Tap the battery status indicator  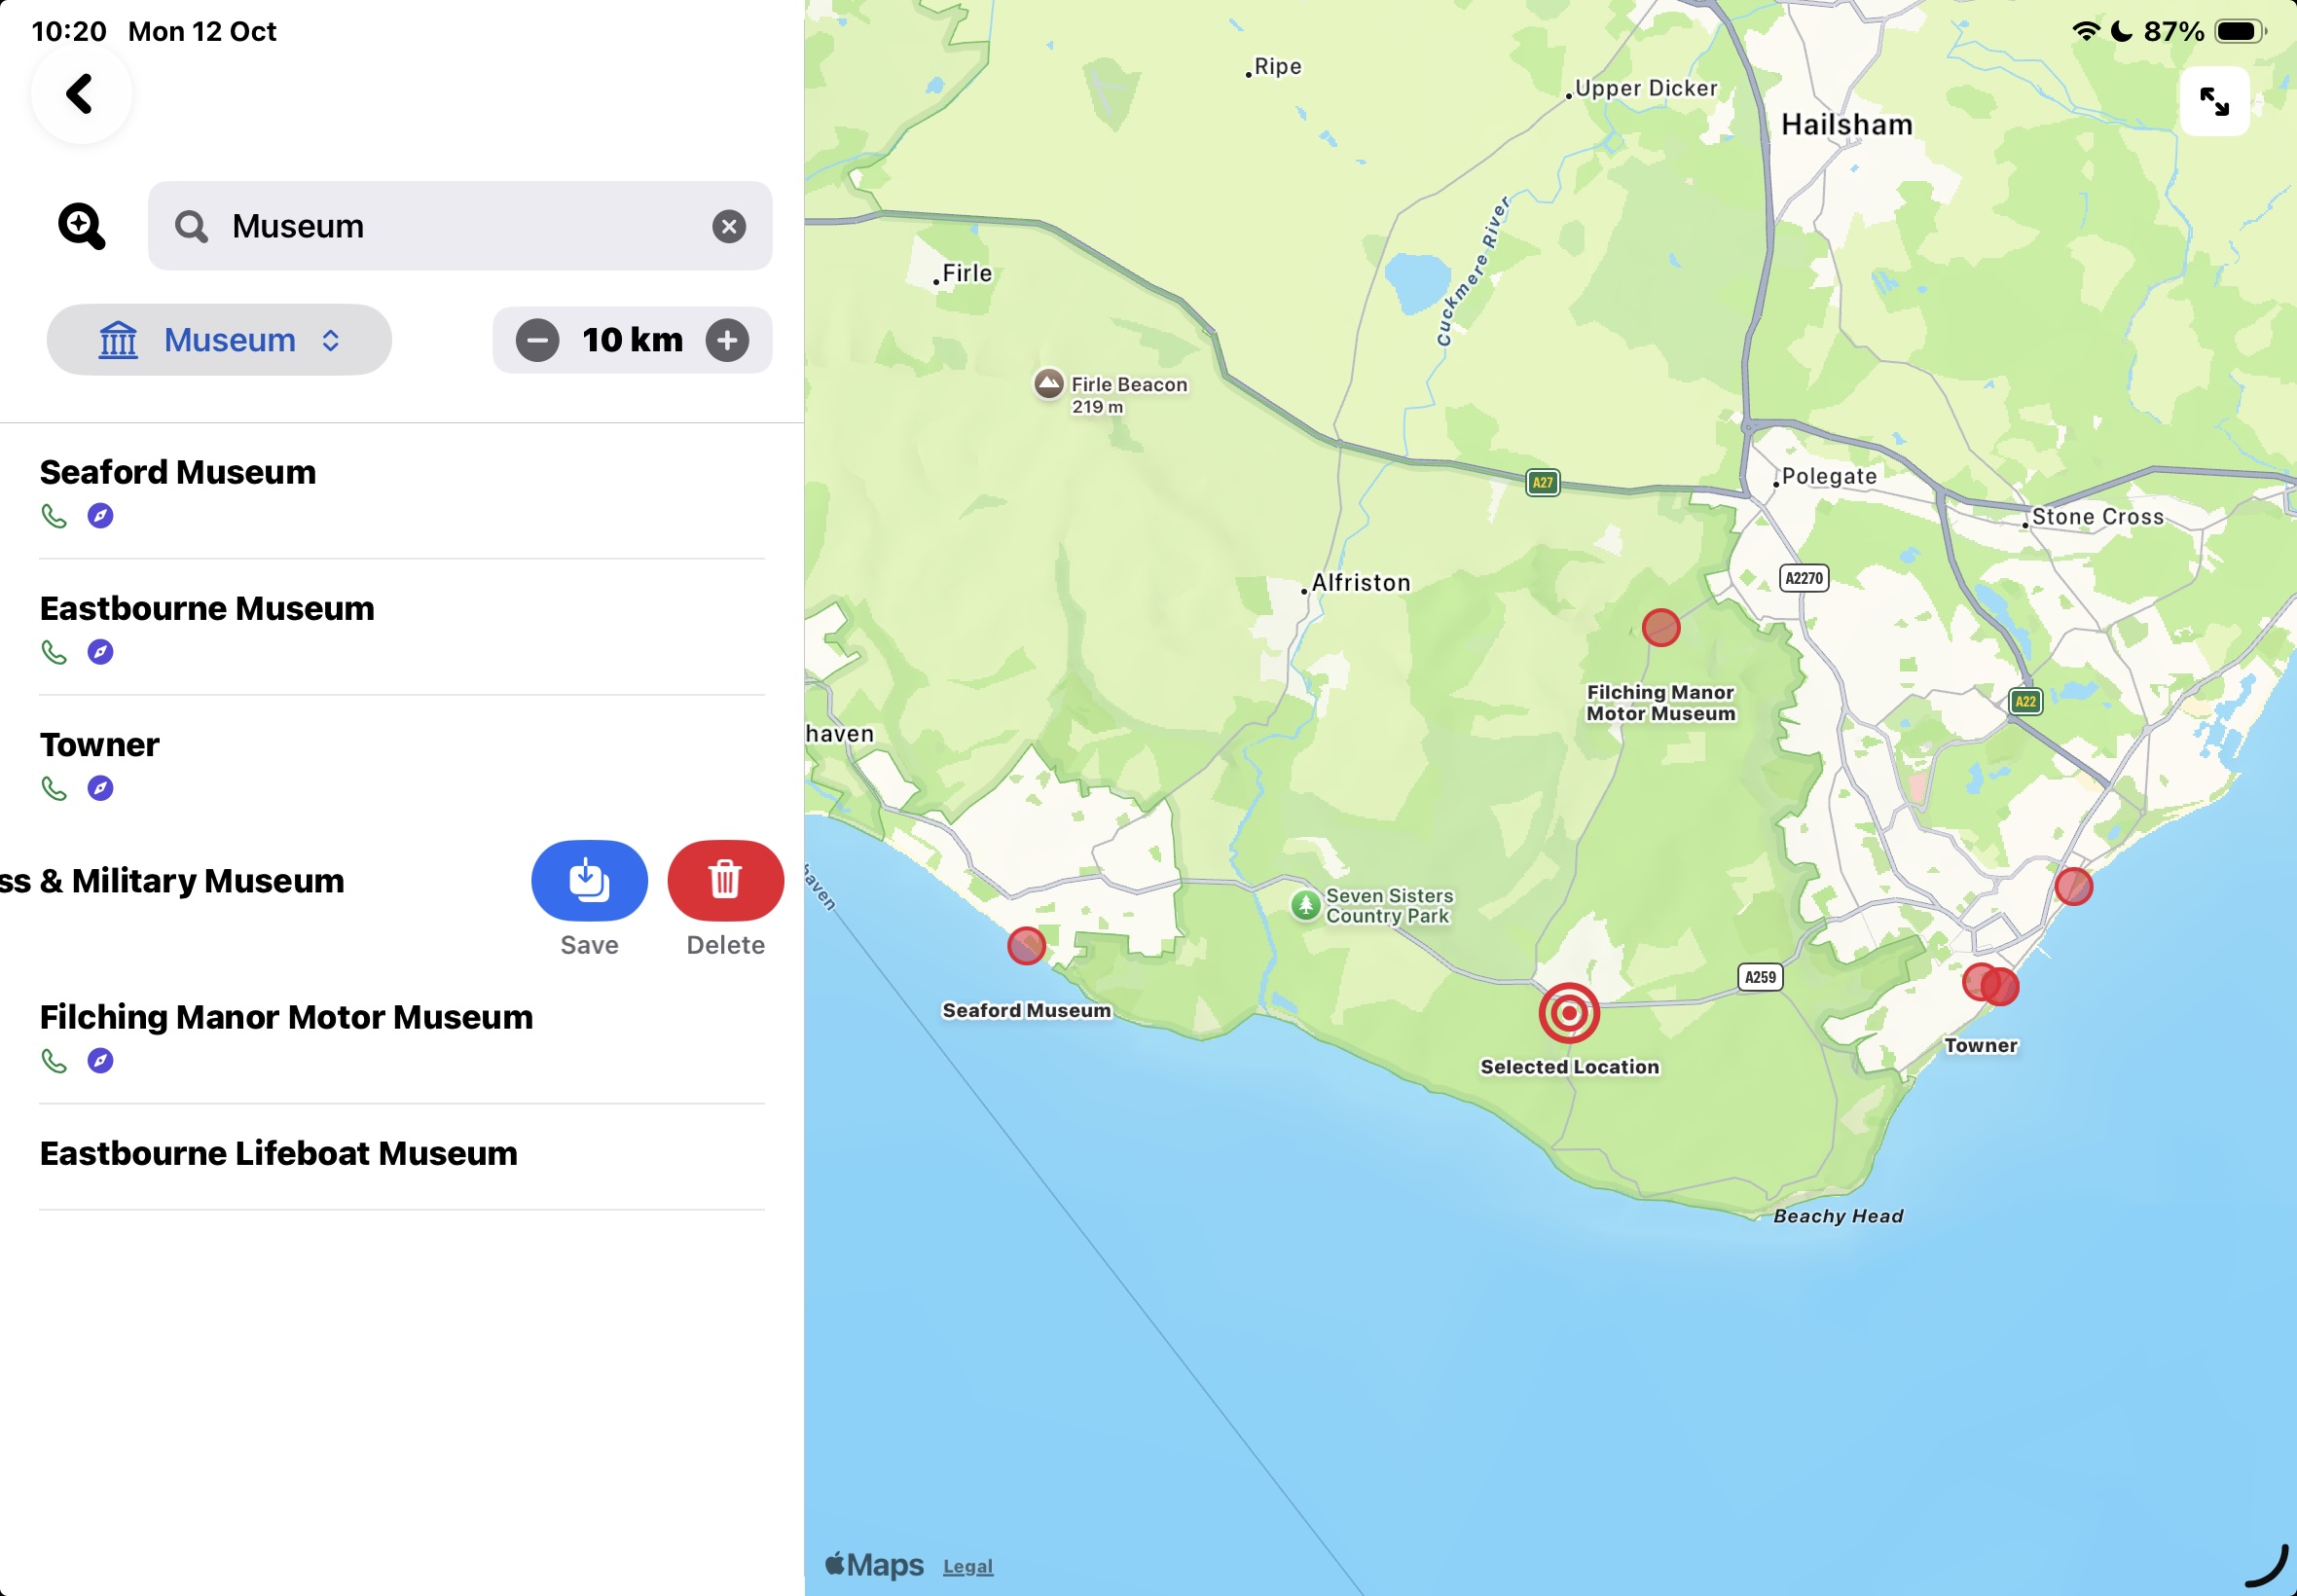pos(2241,31)
